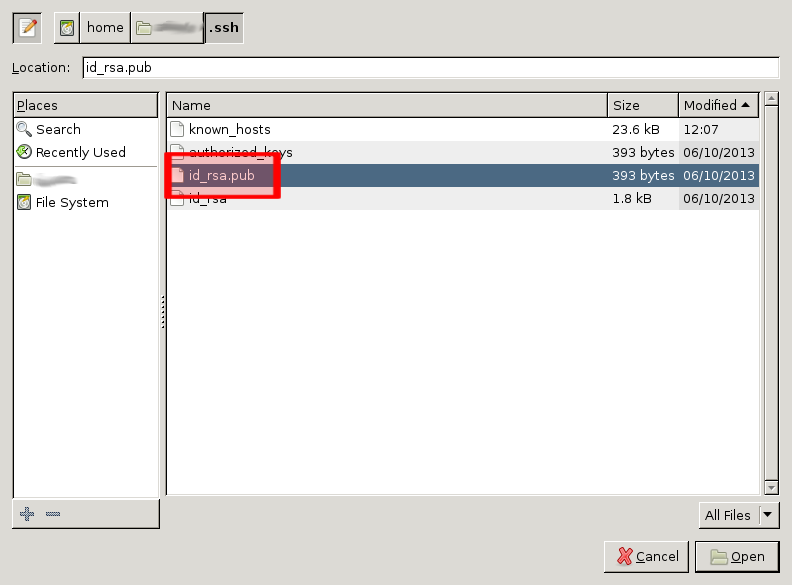This screenshot has height=585, width=792.
Task: Click the root filesystem drive path icon
Action: click(67, 28)
